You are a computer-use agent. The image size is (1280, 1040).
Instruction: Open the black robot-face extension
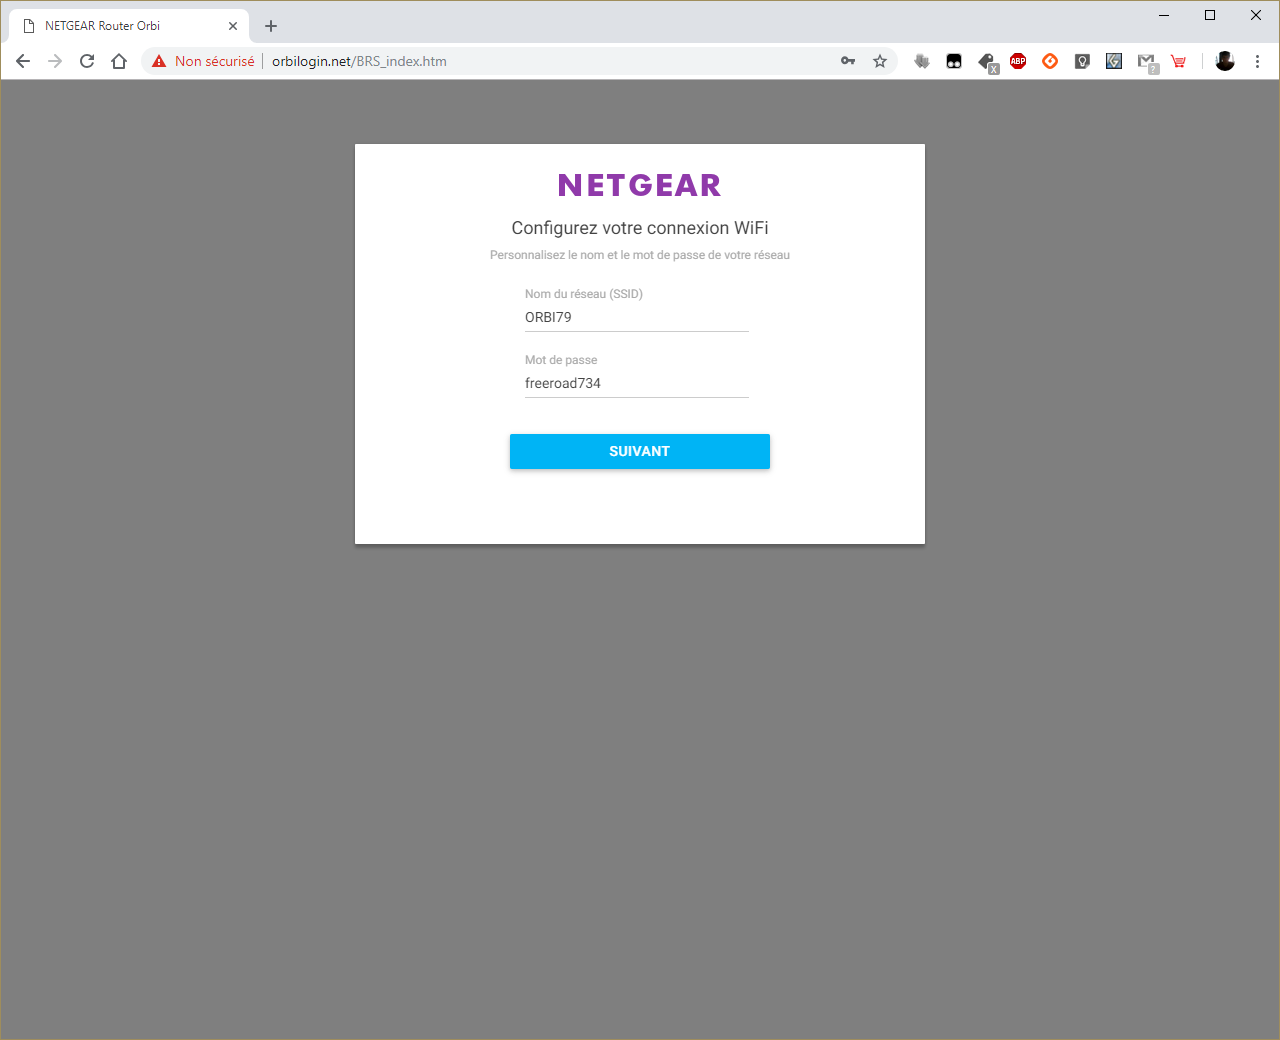tap(954, 61)
